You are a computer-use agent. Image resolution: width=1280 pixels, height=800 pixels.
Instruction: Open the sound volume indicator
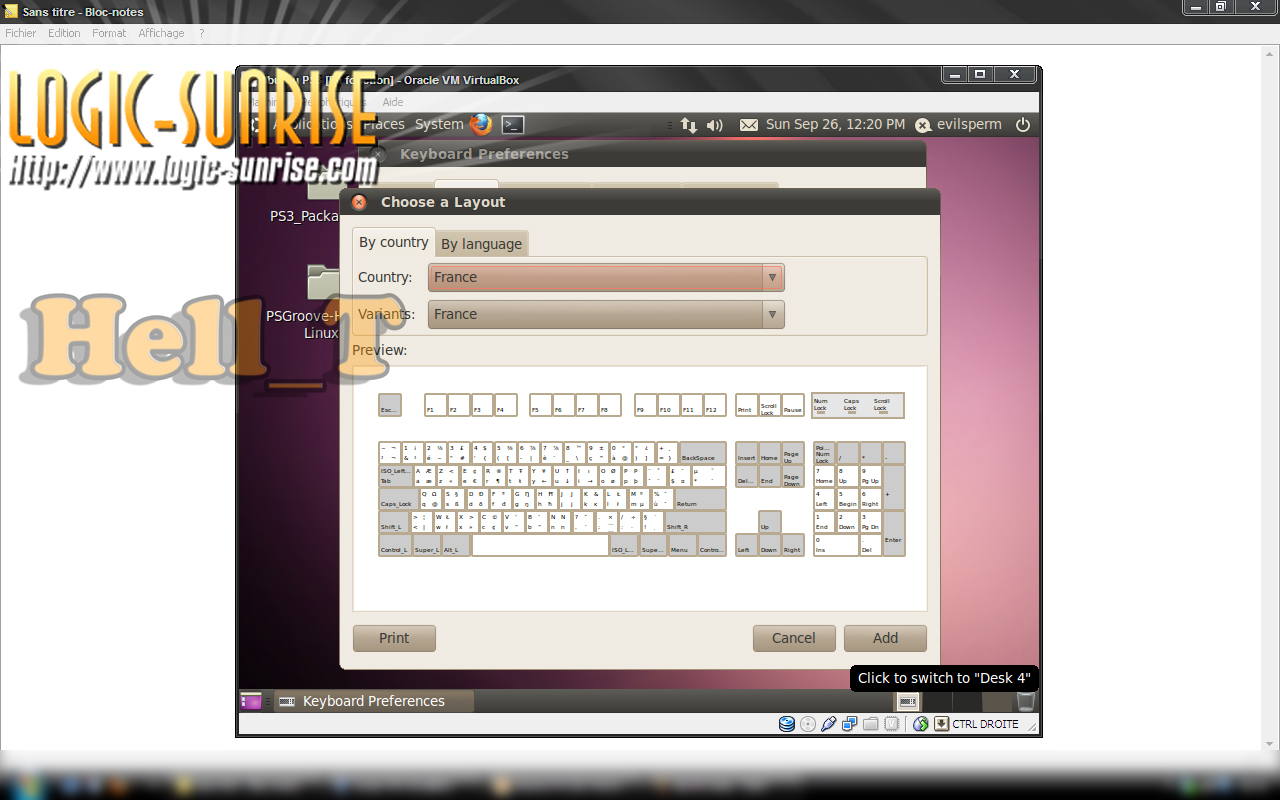(x=715, y=125)
